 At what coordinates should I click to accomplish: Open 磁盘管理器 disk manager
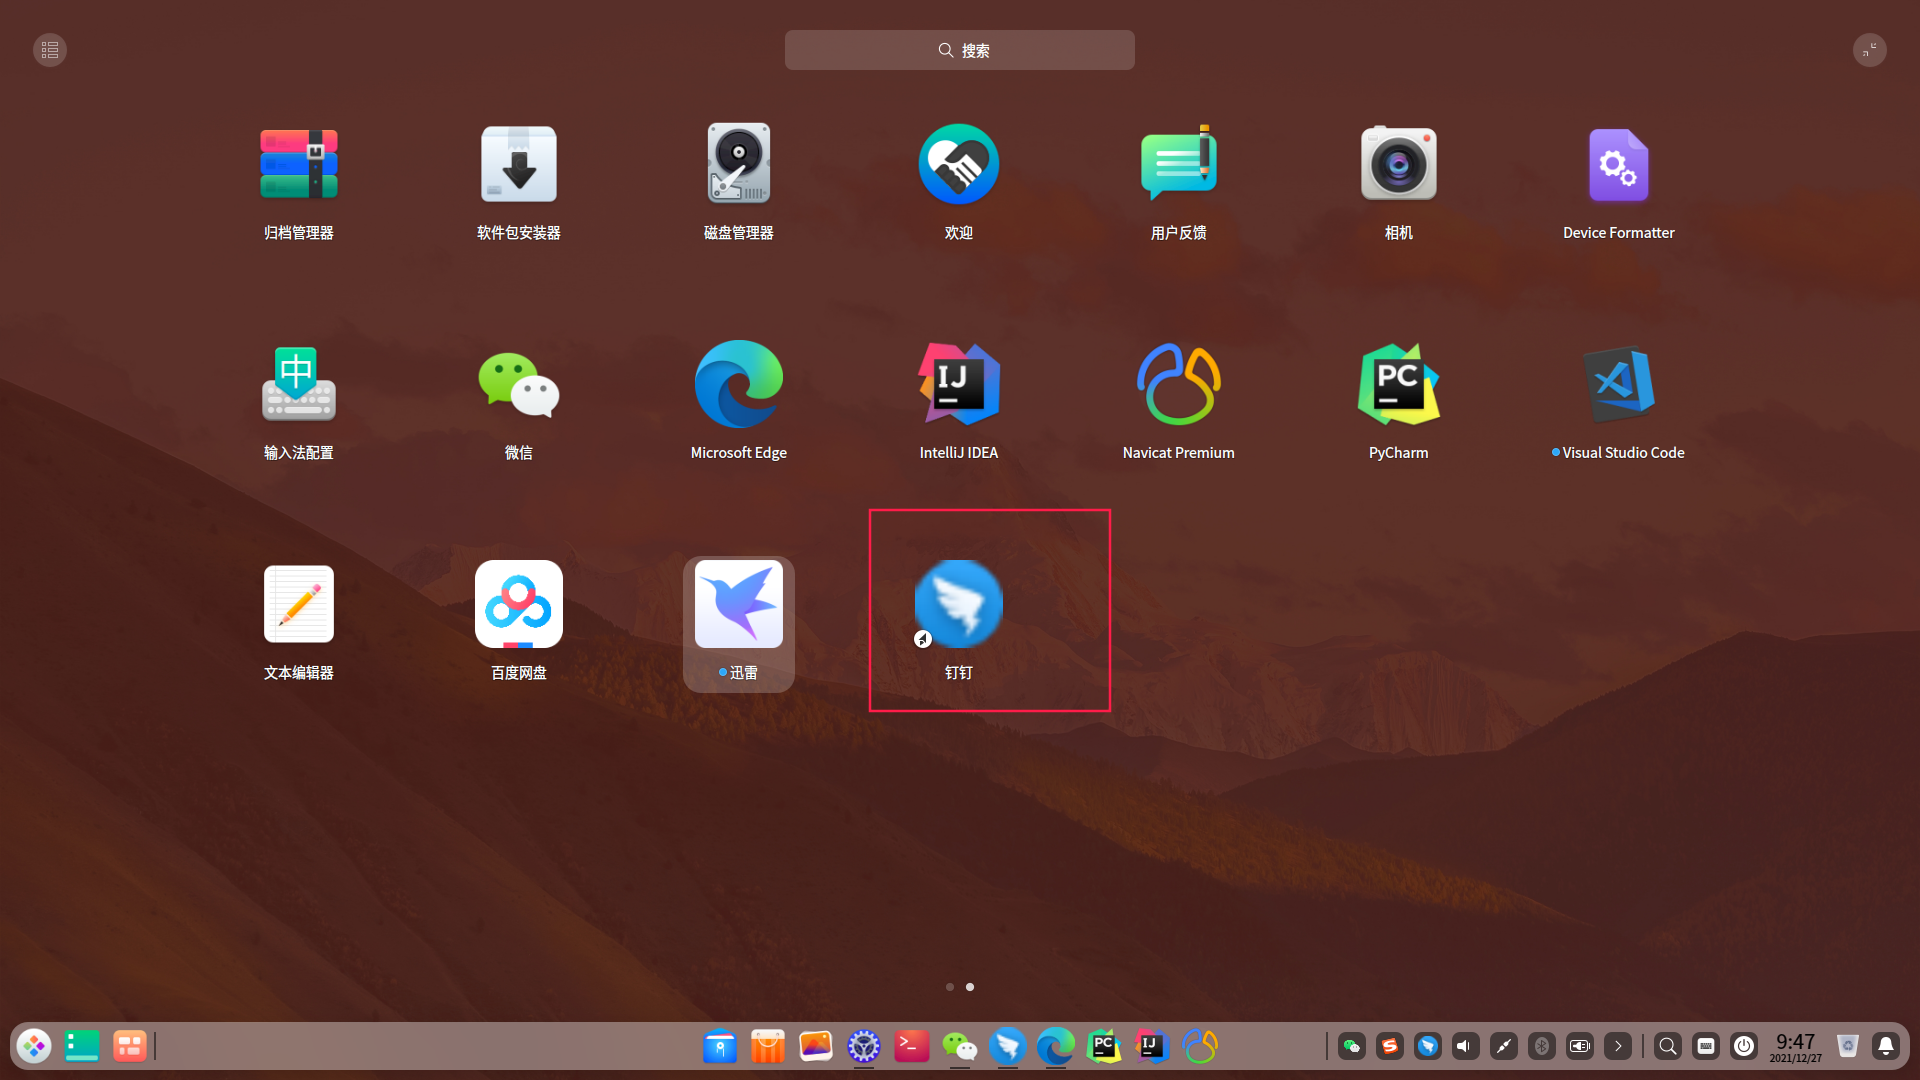tap(738, 165)
